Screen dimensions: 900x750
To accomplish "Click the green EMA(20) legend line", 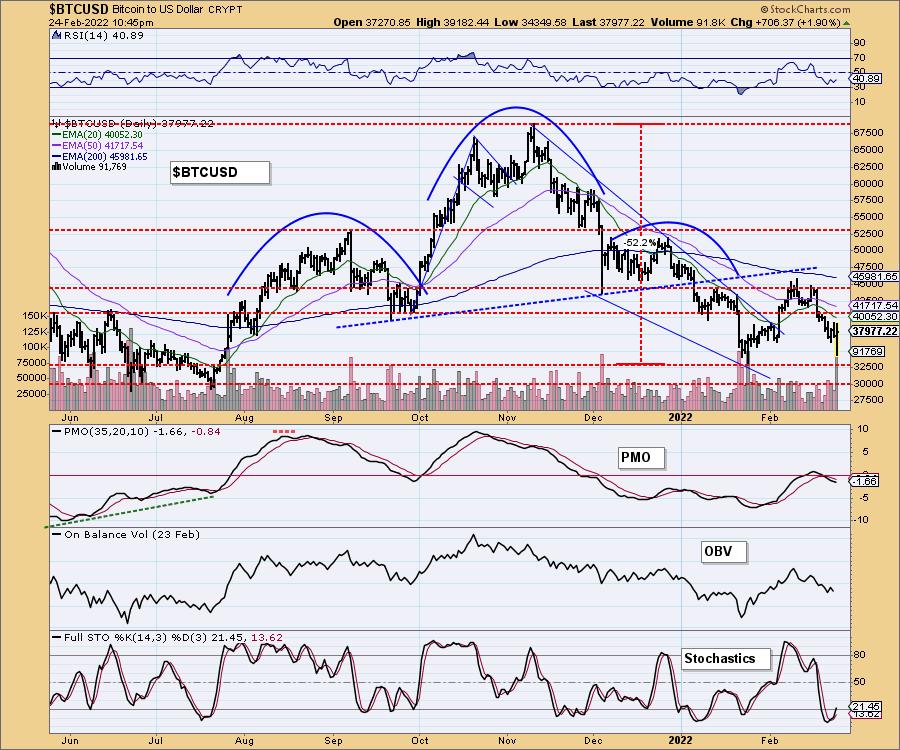I will (56, 135).
